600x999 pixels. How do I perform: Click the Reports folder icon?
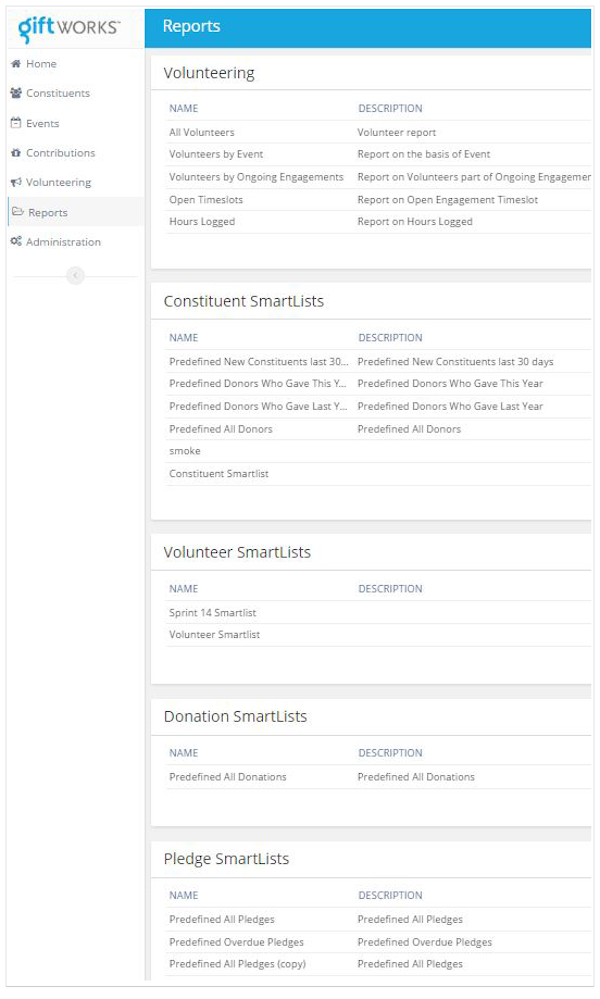[x=18, y=212]
